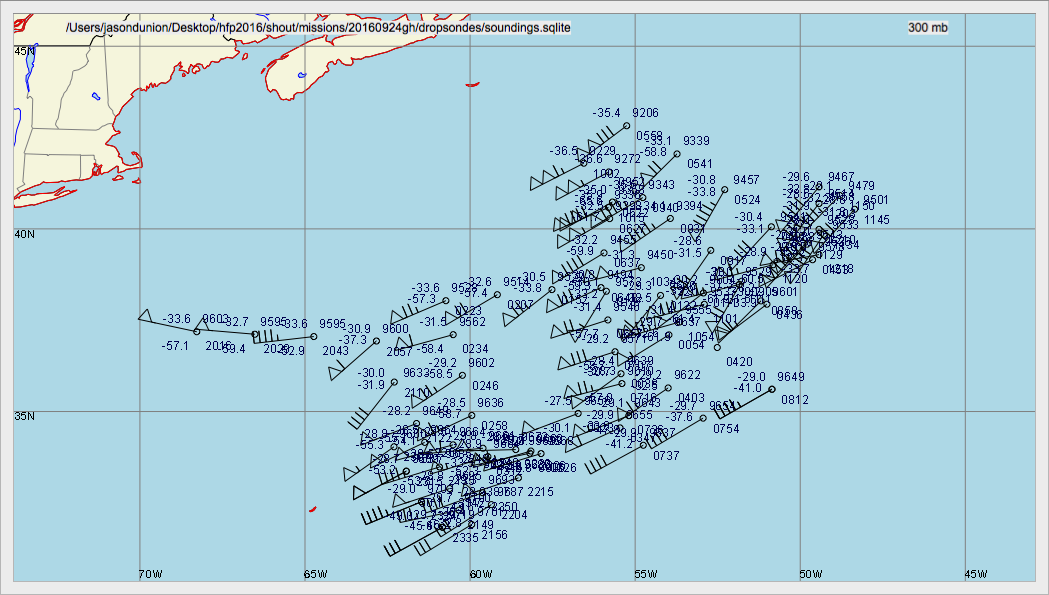The image size is (1049, 595).
Task: Click the '40N' latitude label
Action: [x=25, y=234]
